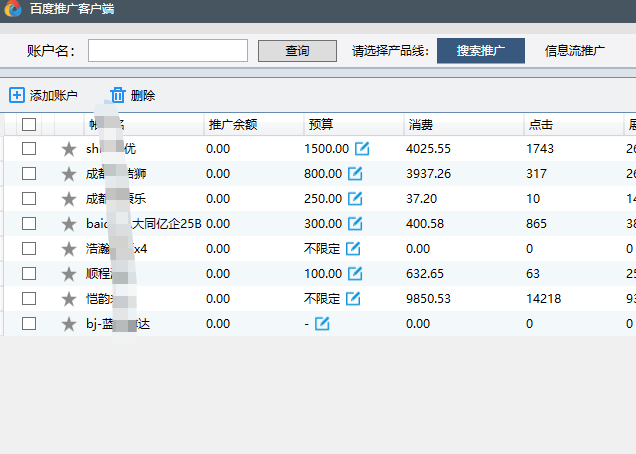Edit the dash budget in bj- row
This screenshot has width=636, height=454.
tap(322, 324)
